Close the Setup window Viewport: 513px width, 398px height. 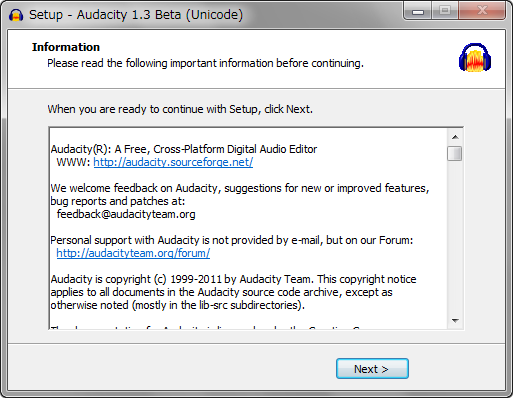tap(482, 11)
